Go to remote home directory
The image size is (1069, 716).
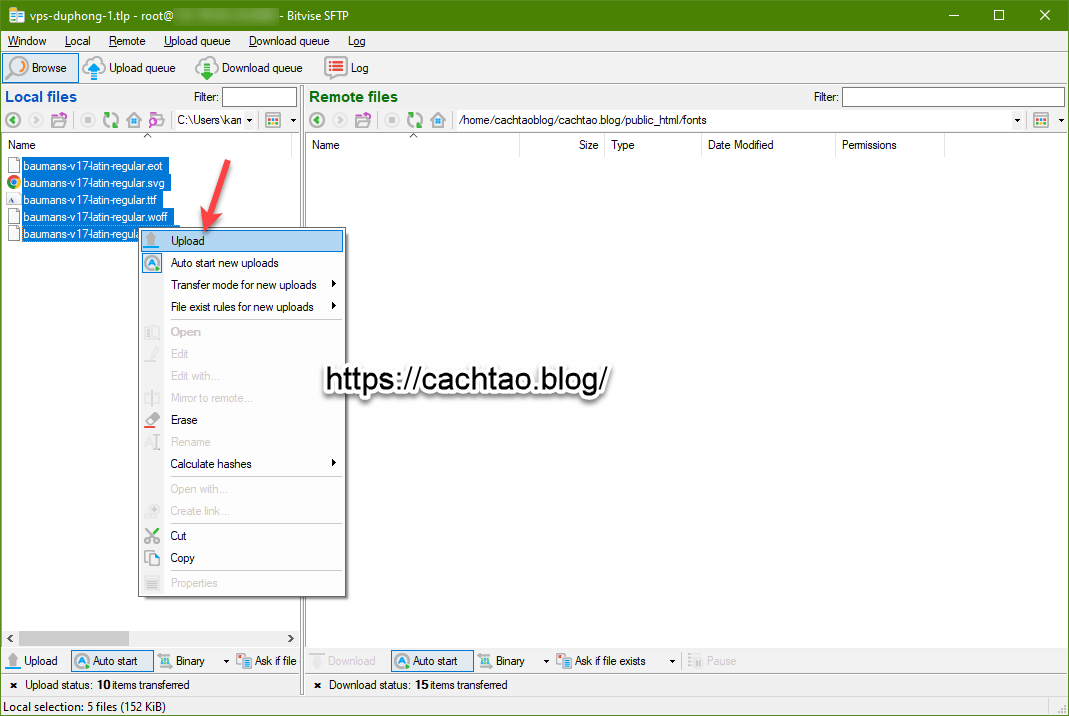coord(438,120)
